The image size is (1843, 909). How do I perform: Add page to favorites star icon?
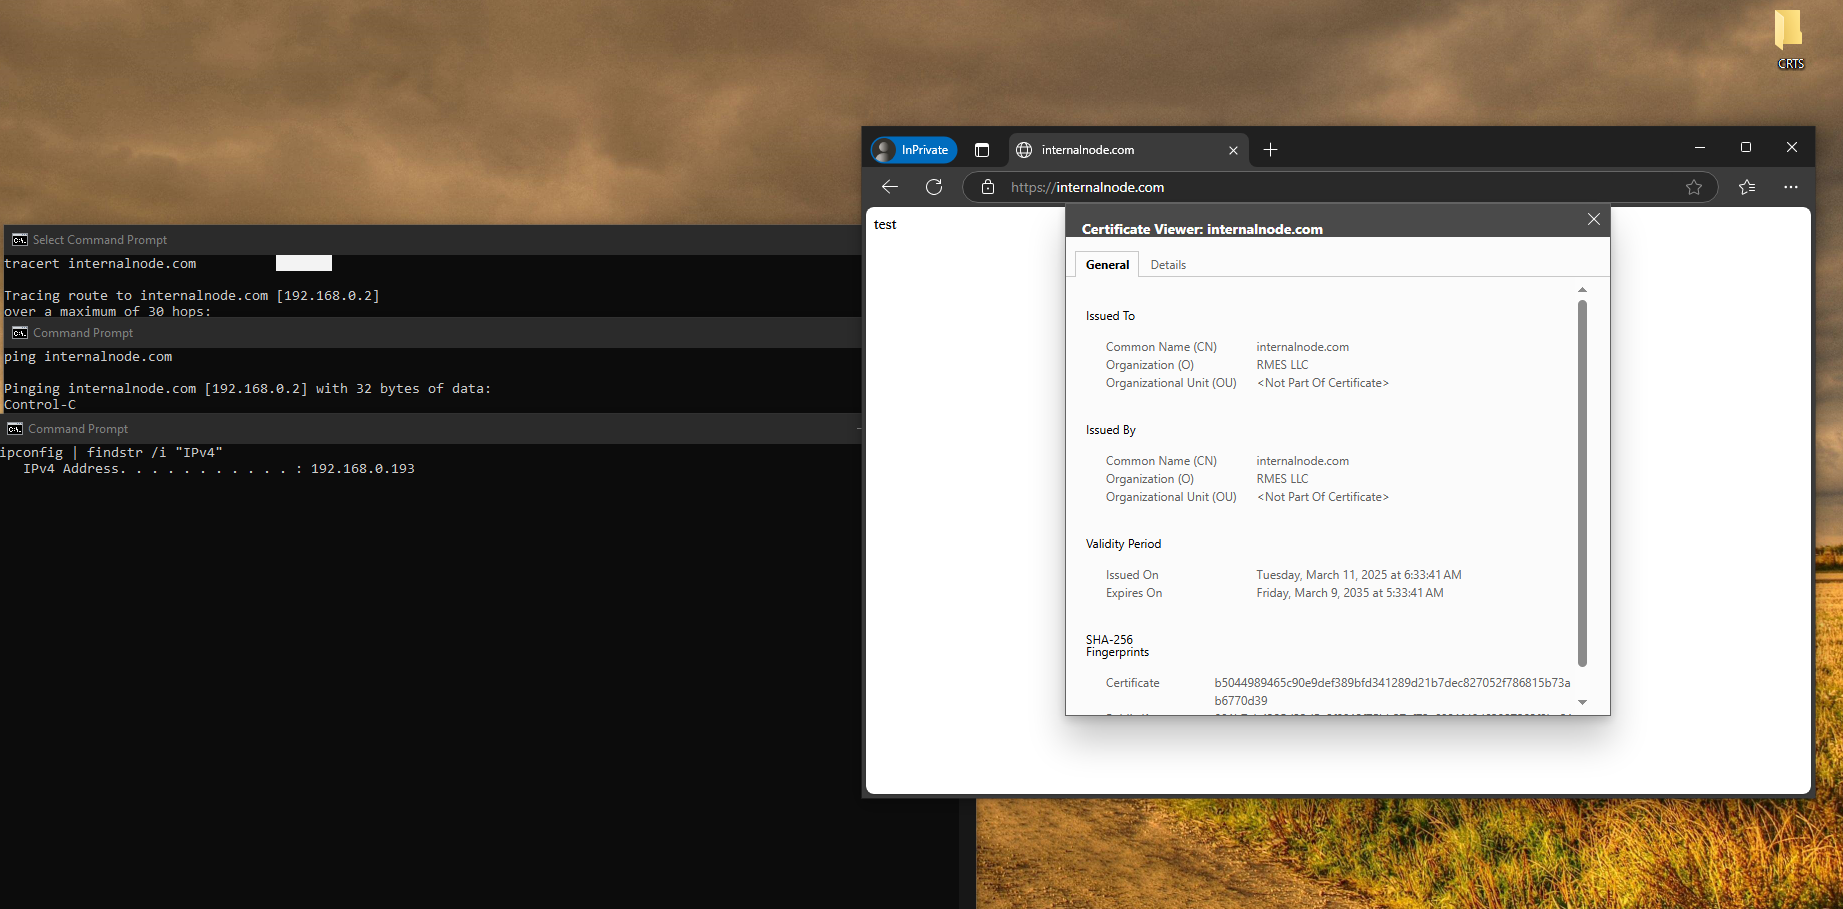[x=1694, y=187]
